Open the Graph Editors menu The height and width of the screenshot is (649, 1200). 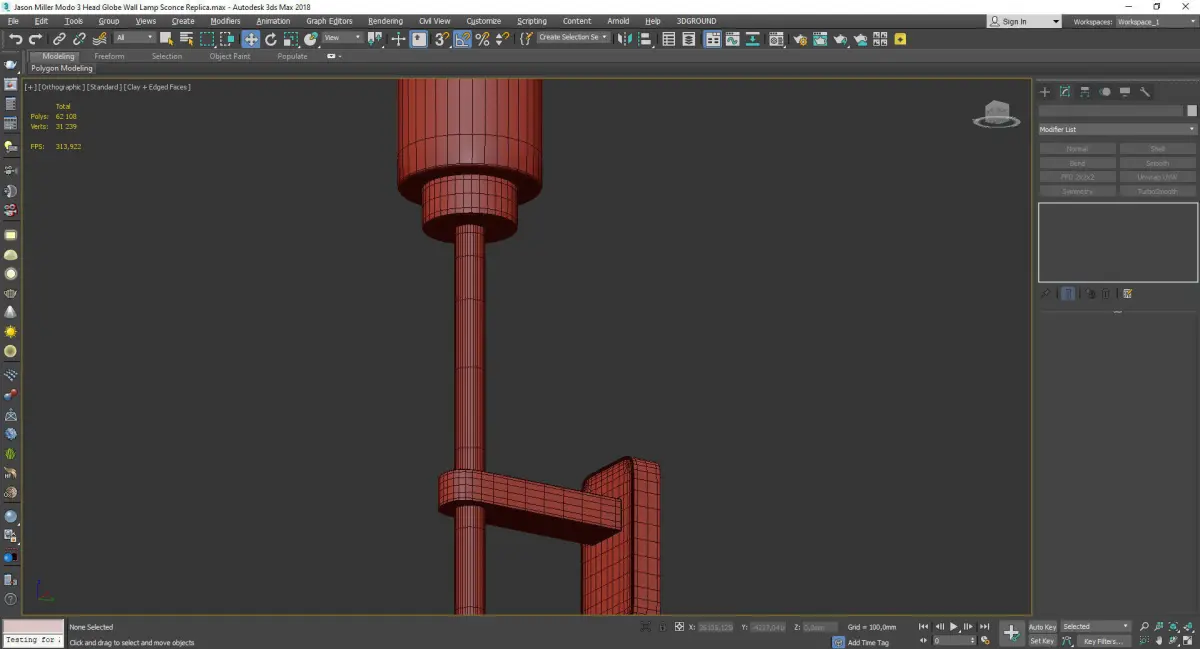[329, 21]
